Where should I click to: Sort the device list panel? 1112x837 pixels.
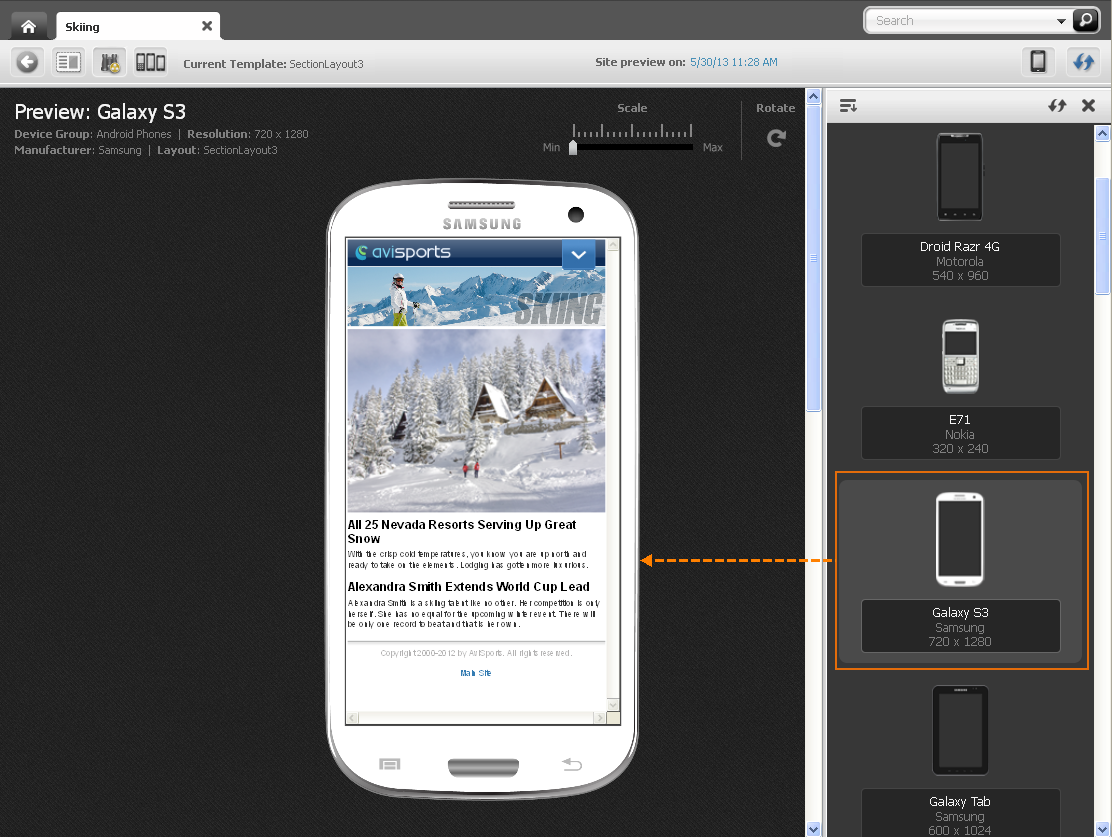pos(848,106)
